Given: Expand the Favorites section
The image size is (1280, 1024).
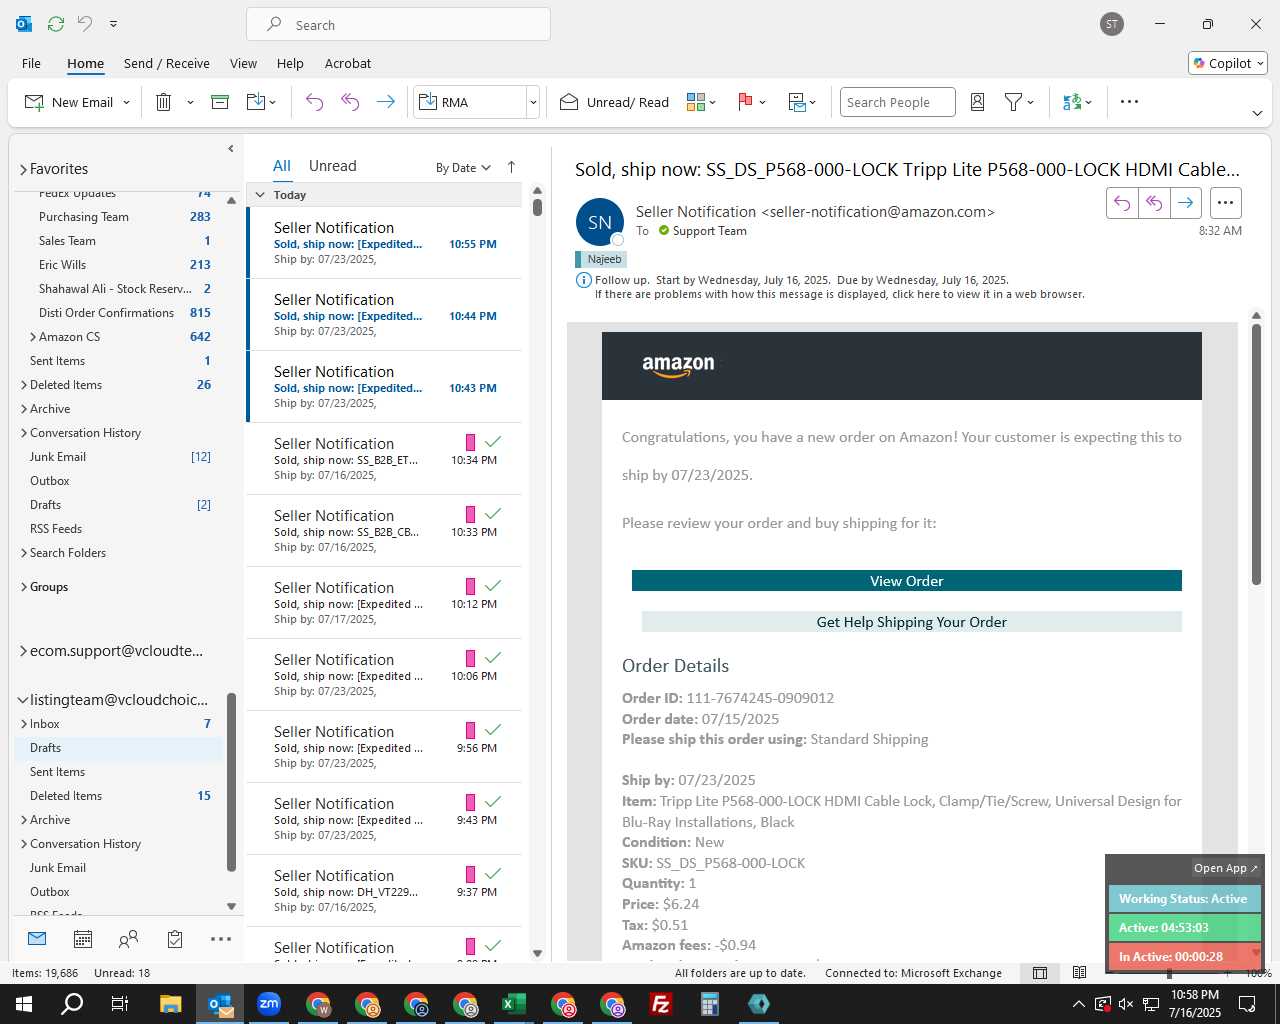Looking at the screenshot, I should pos(23,169).
